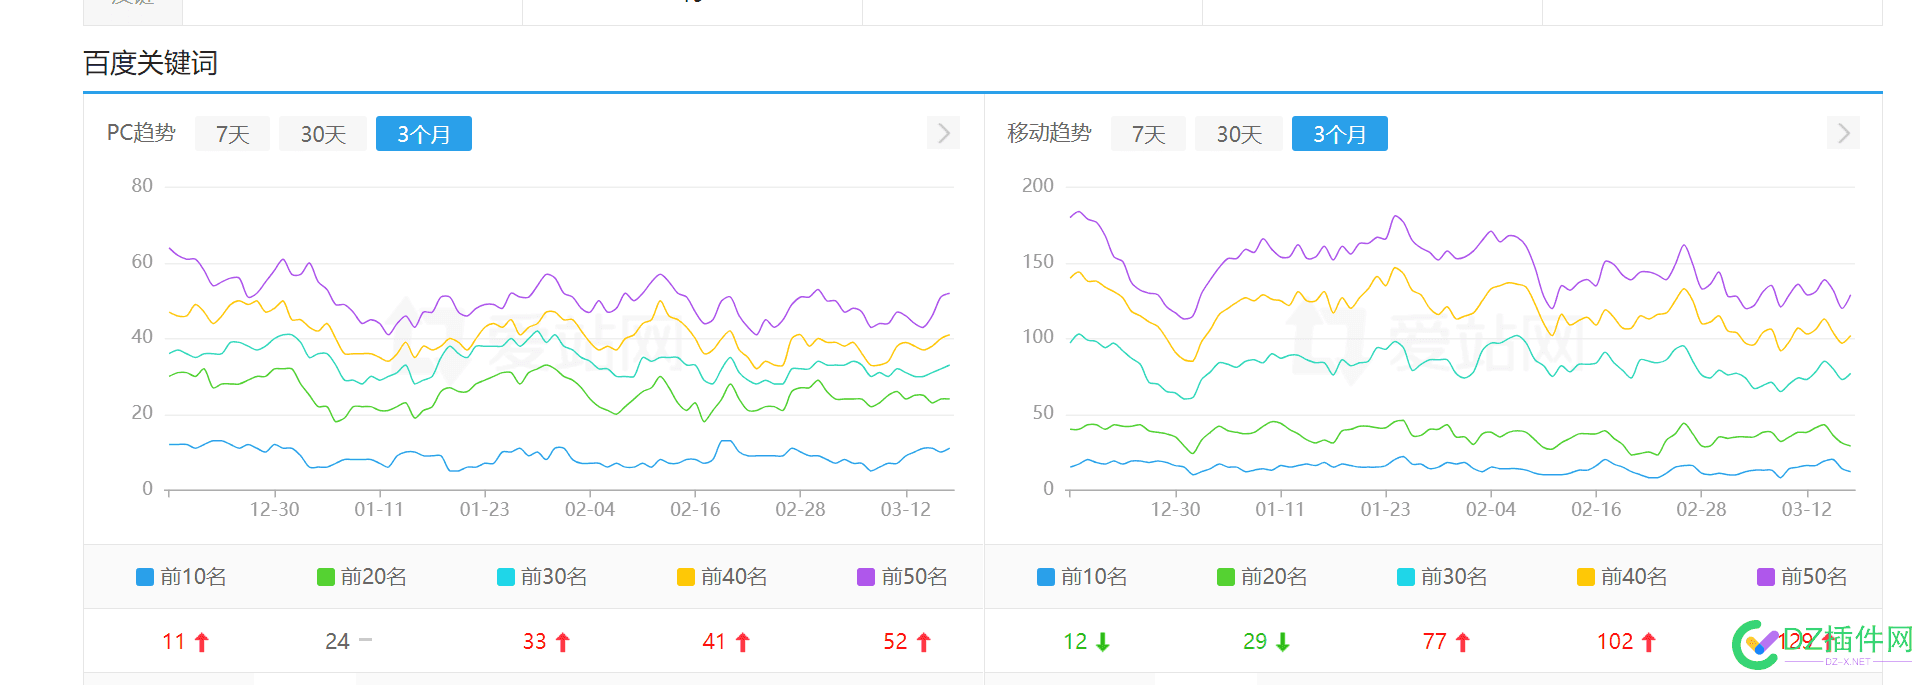Image resolution: width=1932 pixels, height=685 pixels.
Task: Select 3个月 tab in 移动趋势 panel
Action: (x=1340, y=134)
